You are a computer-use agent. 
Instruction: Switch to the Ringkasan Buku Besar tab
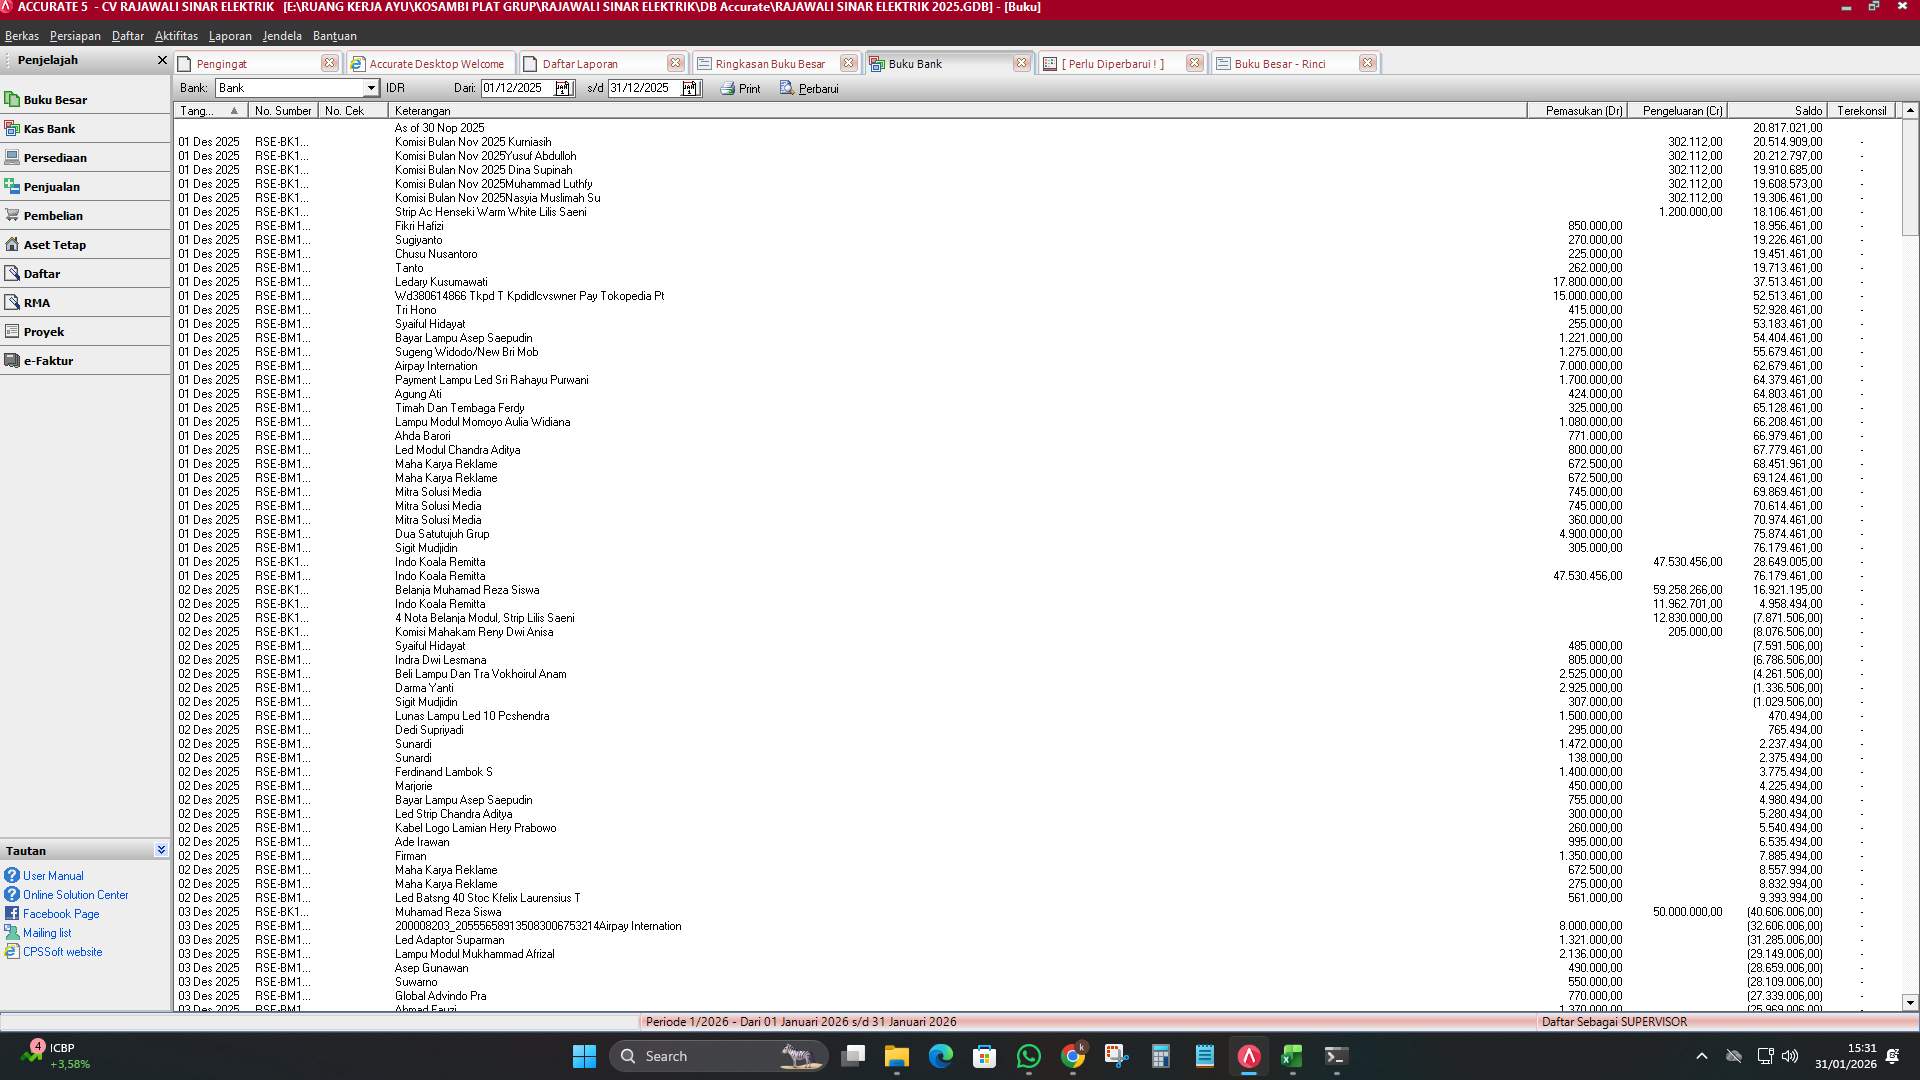pyautogui.click(x=769, y=63)
